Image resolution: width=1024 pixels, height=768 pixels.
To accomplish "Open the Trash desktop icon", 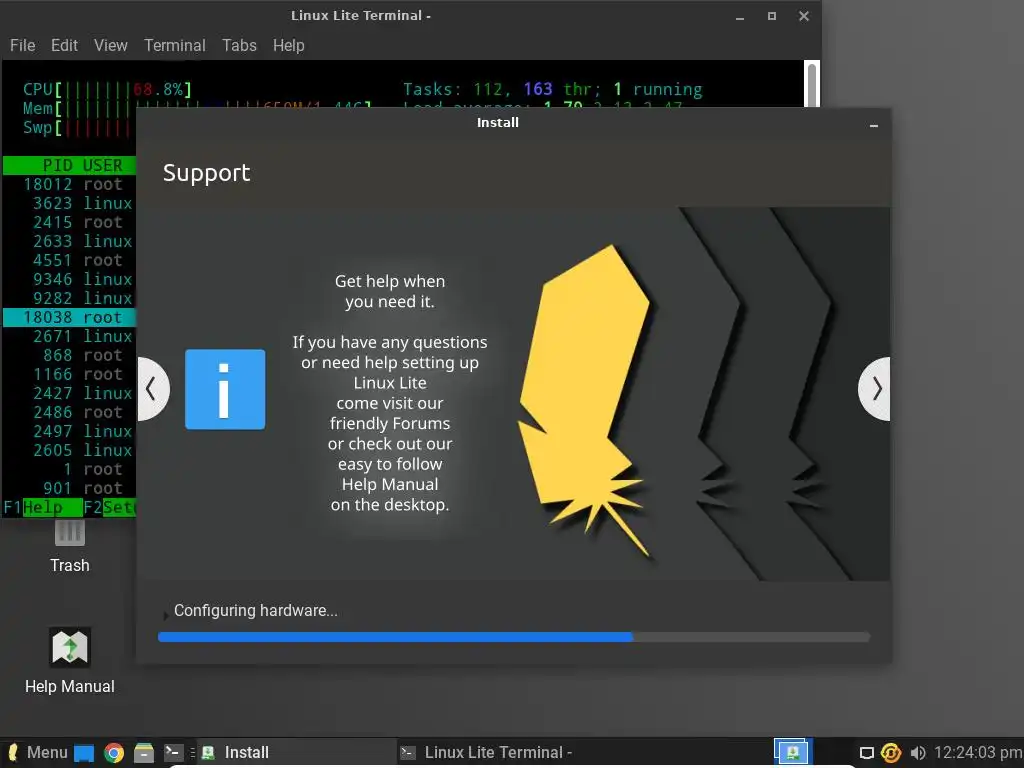I will point(70,547).
